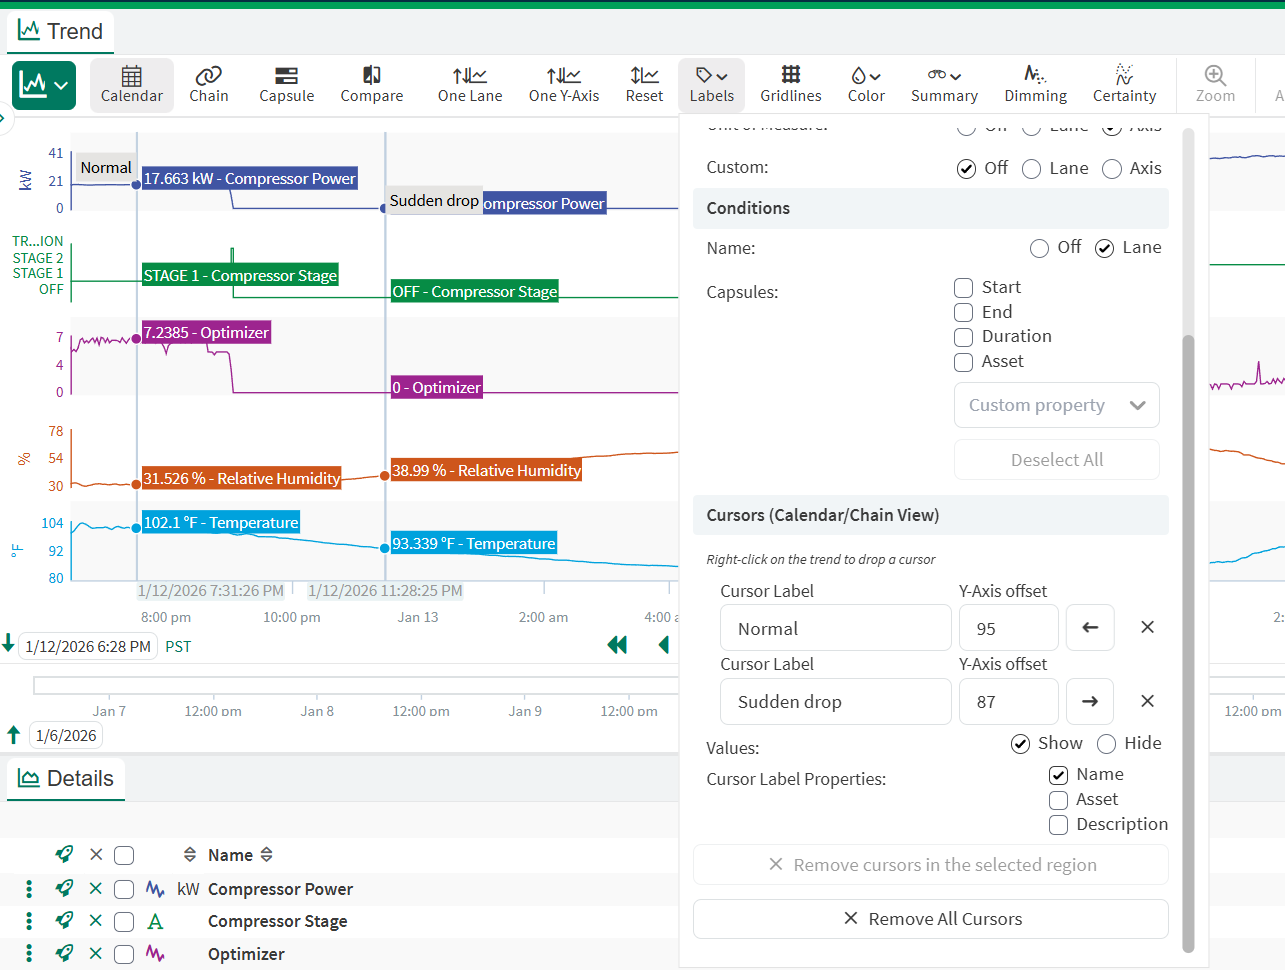This screenshot has height=976, width=1285.
Task: Toggle Gridlines in the toolbar
Action: pos(790,84)
